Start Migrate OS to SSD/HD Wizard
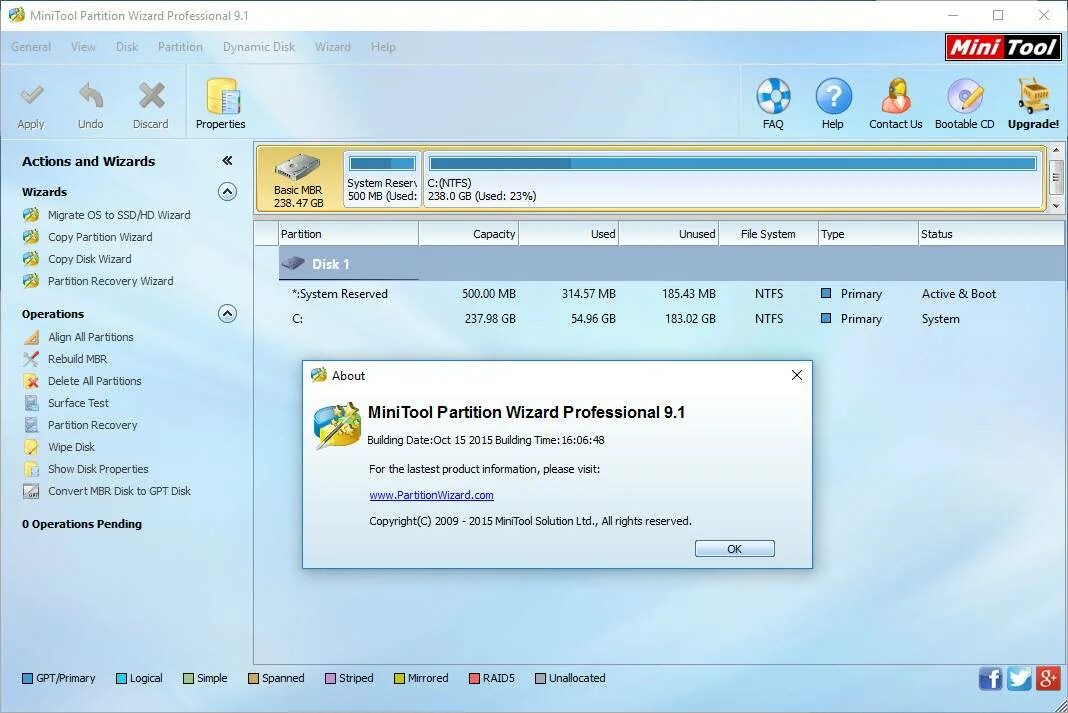 (x=119, y=215)
